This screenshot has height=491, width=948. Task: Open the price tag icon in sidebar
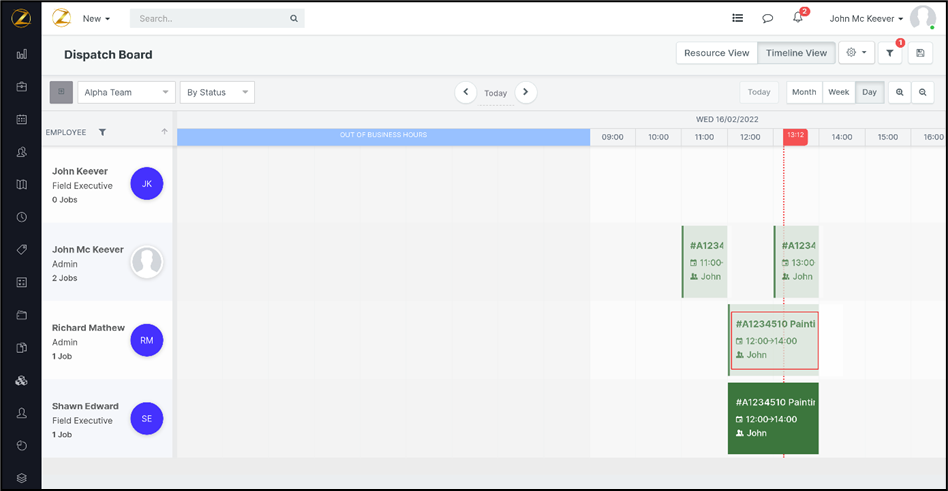click(22, 250)
